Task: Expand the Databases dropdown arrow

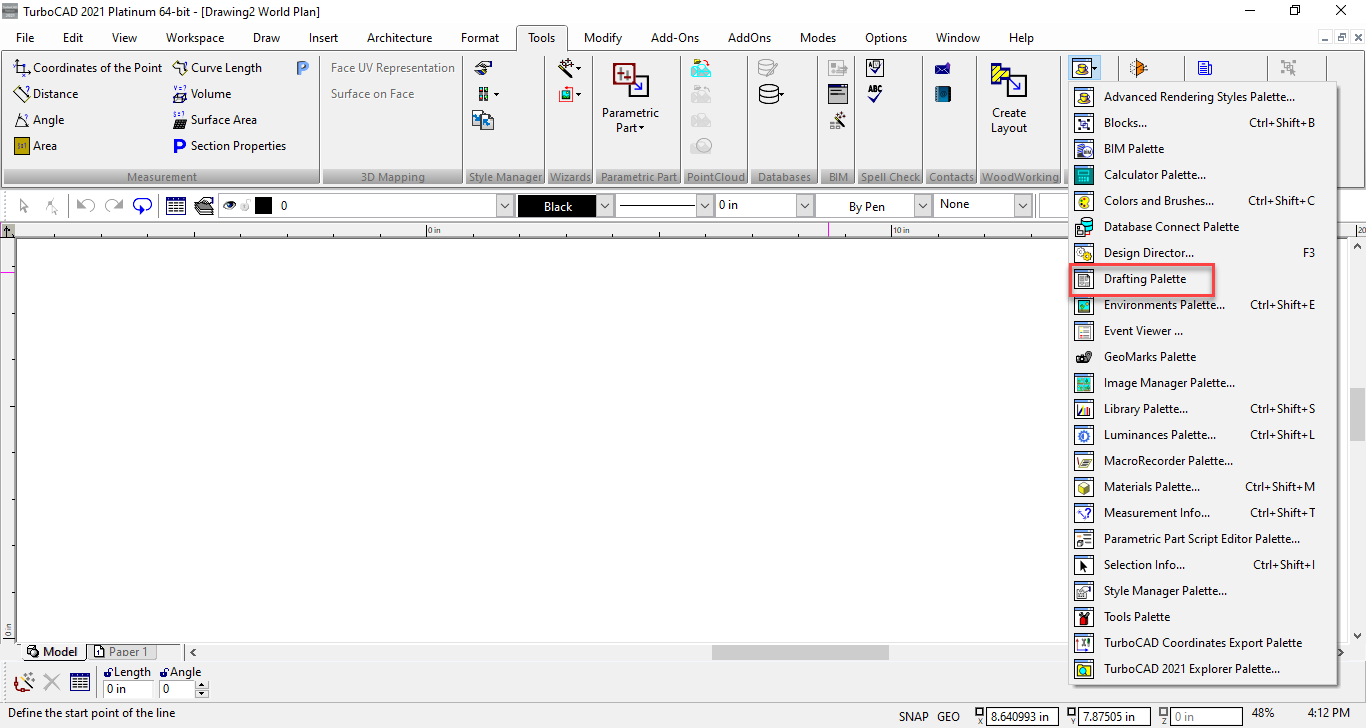Action: click(781, 94)
